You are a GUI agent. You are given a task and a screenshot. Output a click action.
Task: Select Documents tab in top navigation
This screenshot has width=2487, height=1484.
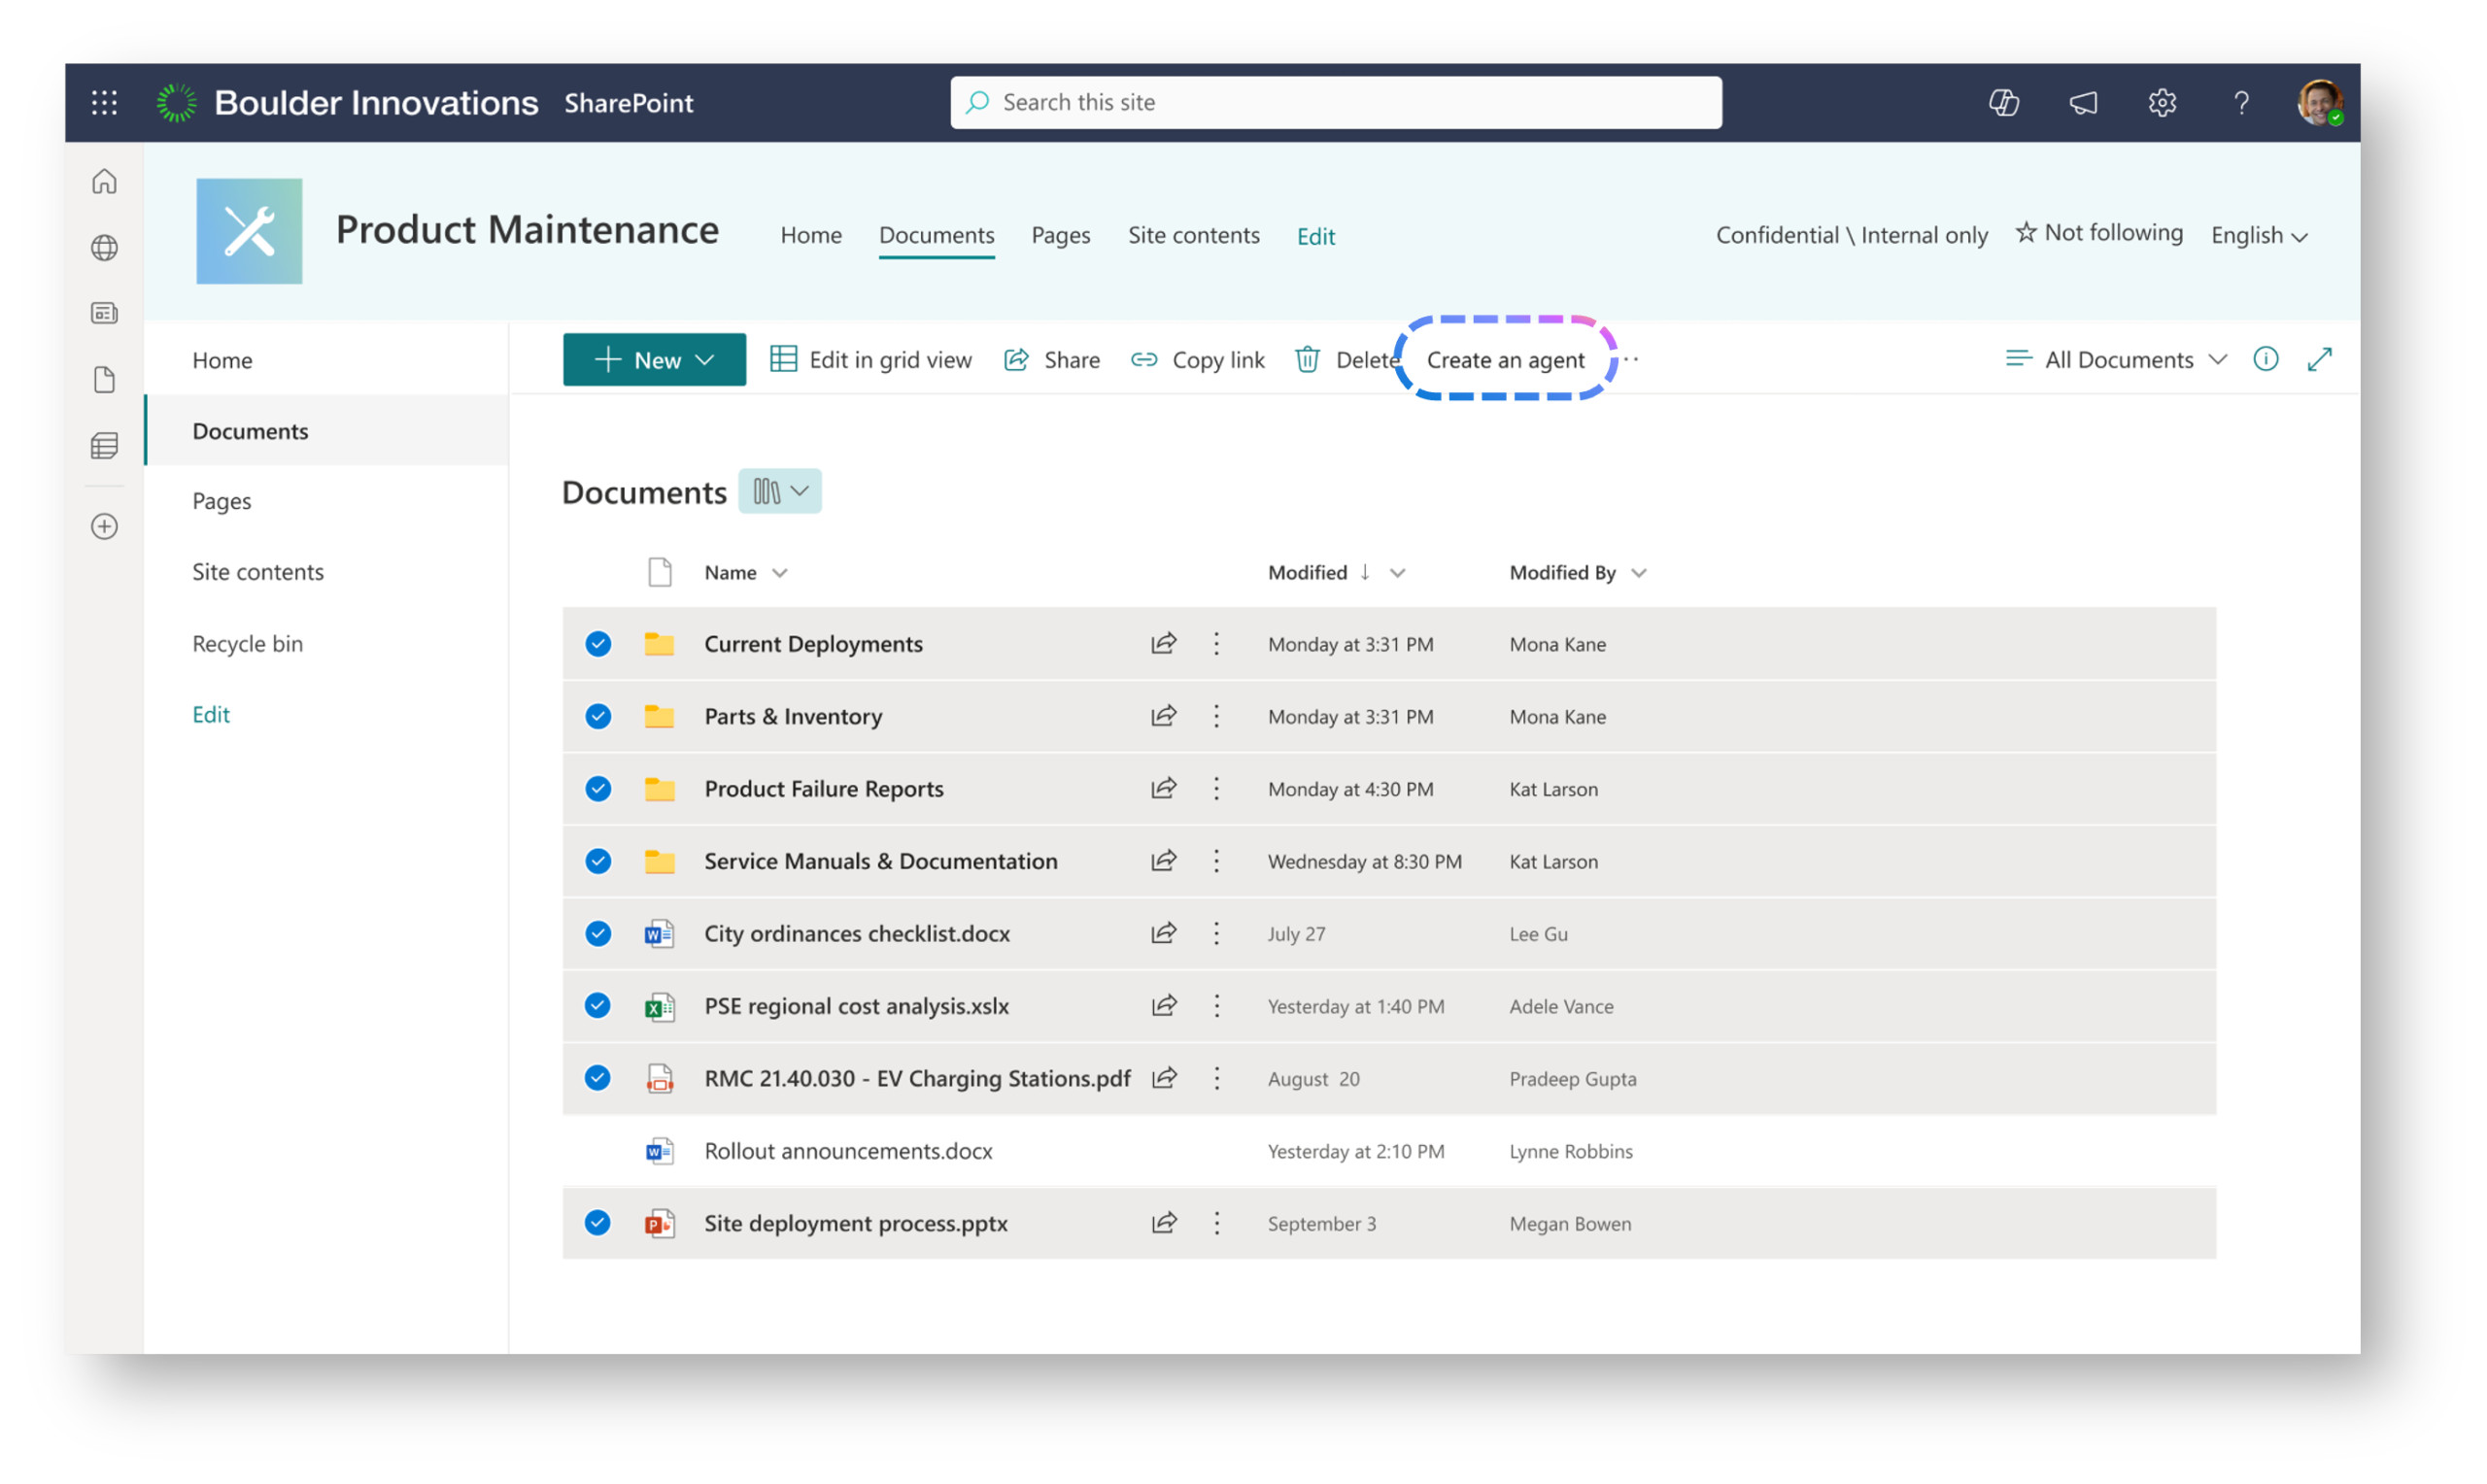pos(936,235)
